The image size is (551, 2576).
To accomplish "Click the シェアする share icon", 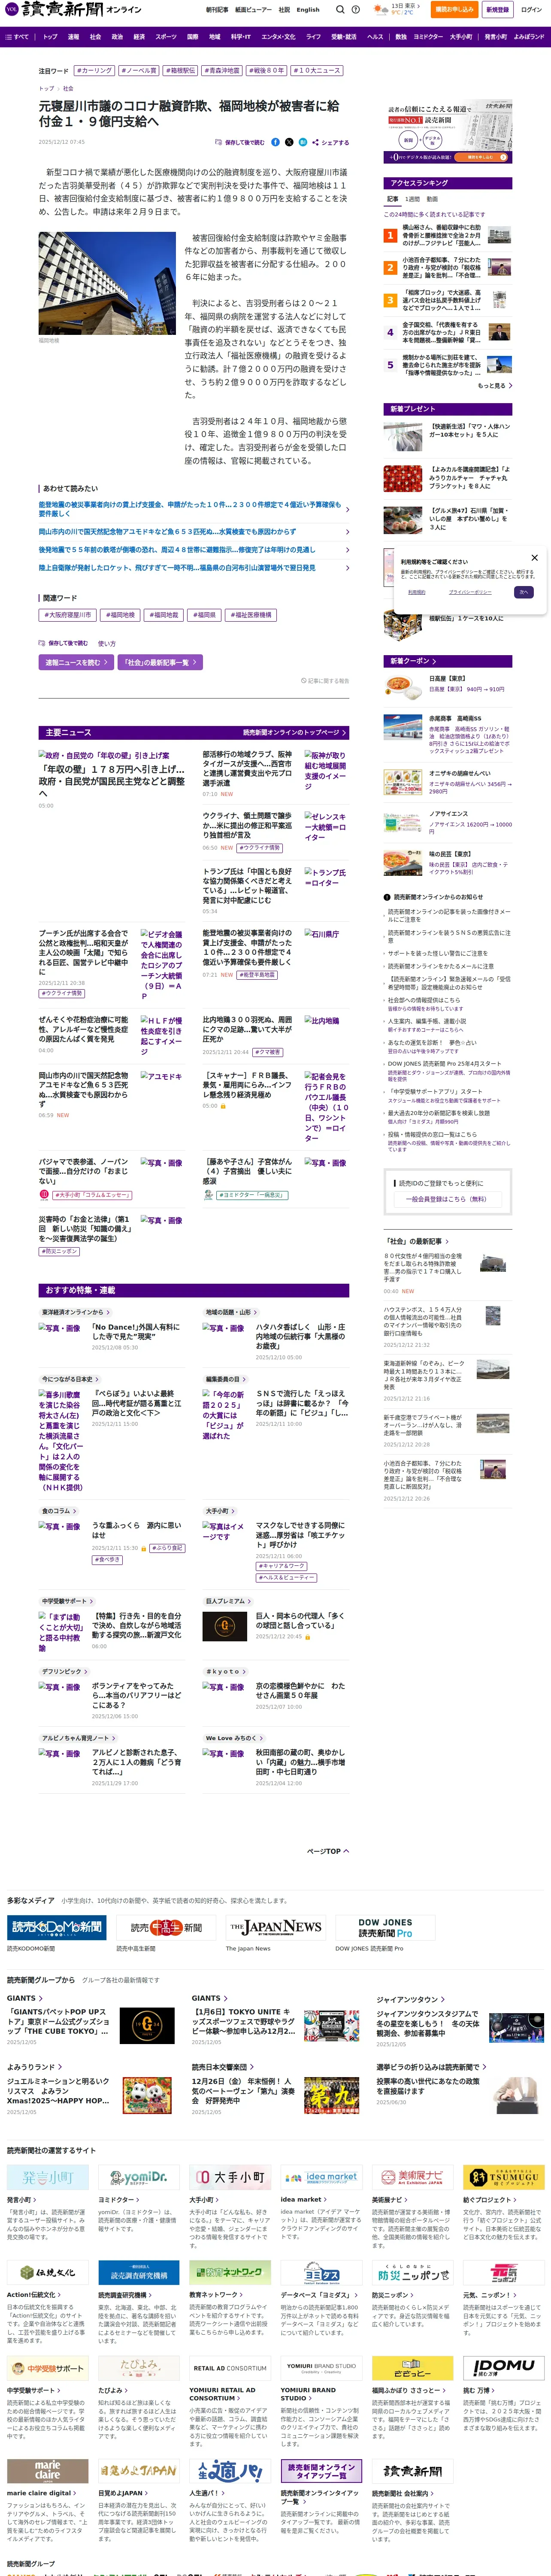I will 331,142.
